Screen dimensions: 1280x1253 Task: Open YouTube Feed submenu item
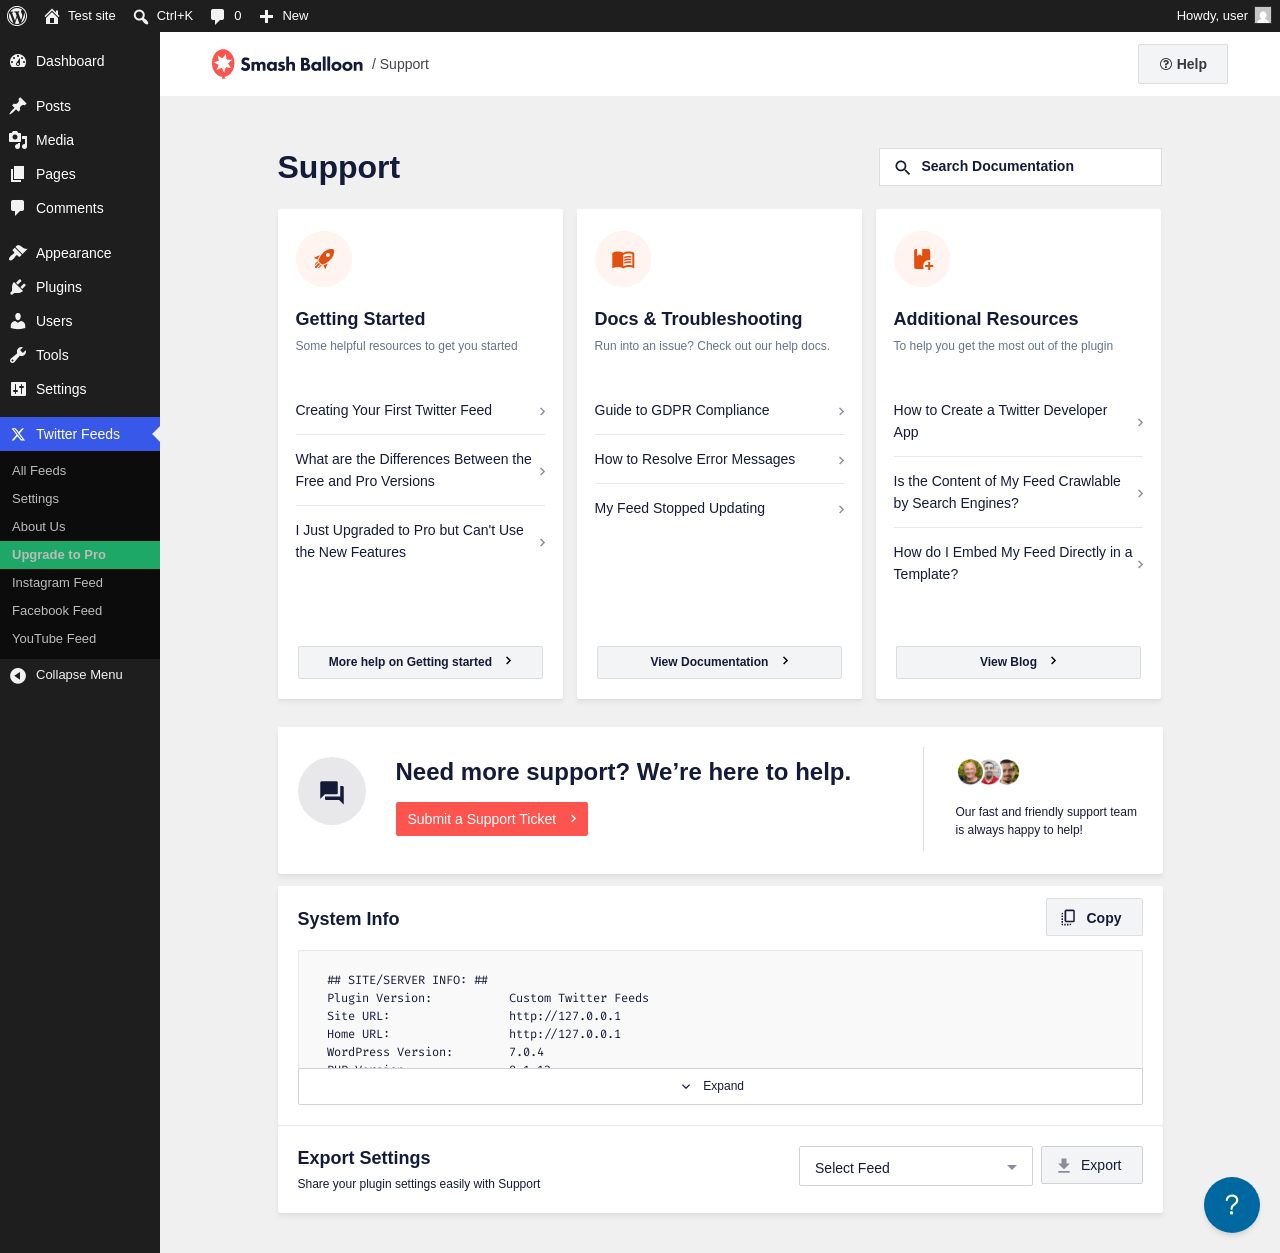pos(80,639)
